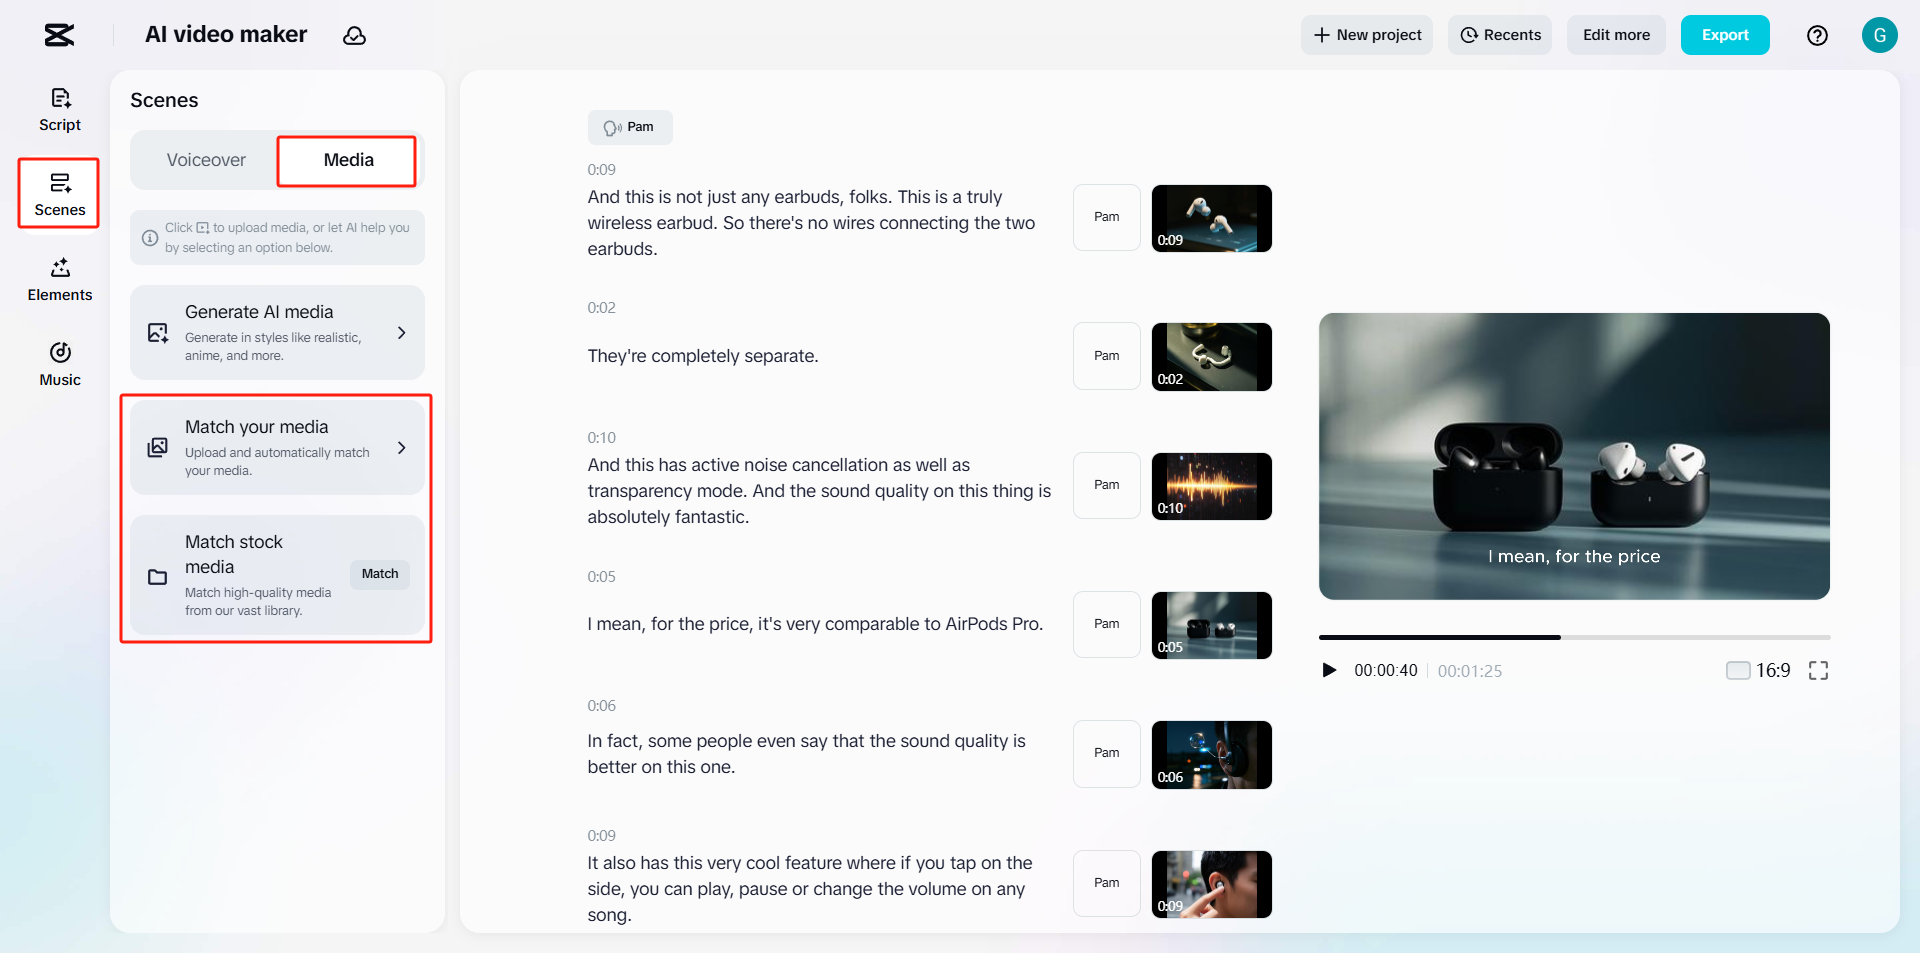Select the audio waveform scene thumbnail

1211,486
